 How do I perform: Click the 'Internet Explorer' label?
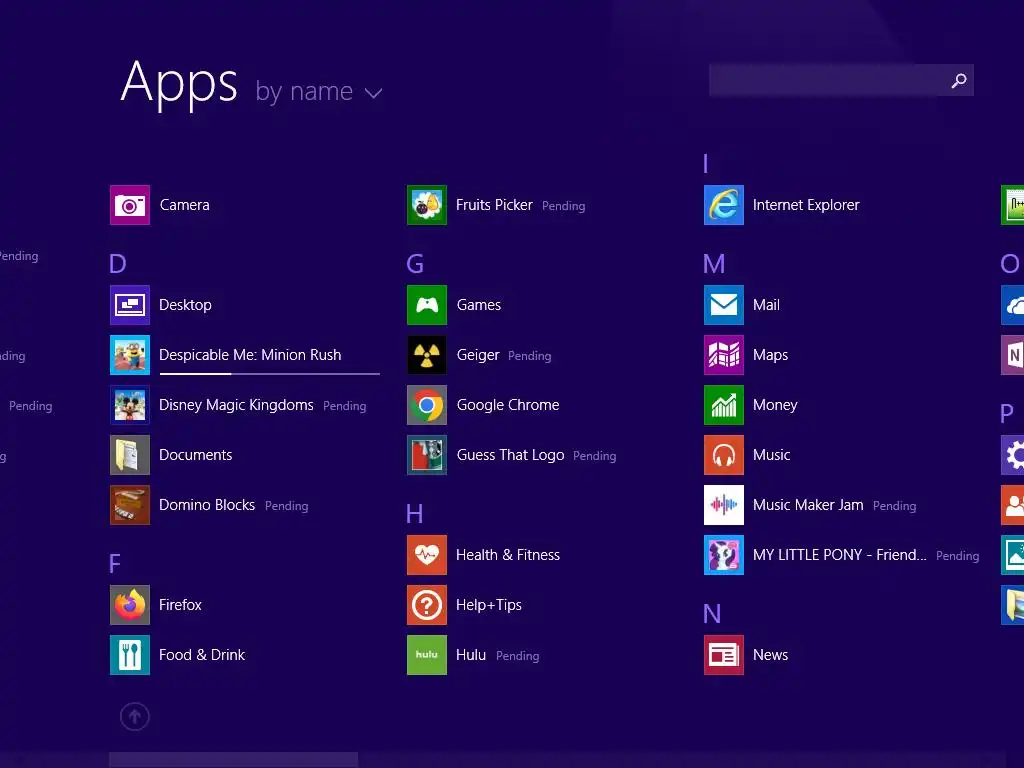tap(806, 205)
